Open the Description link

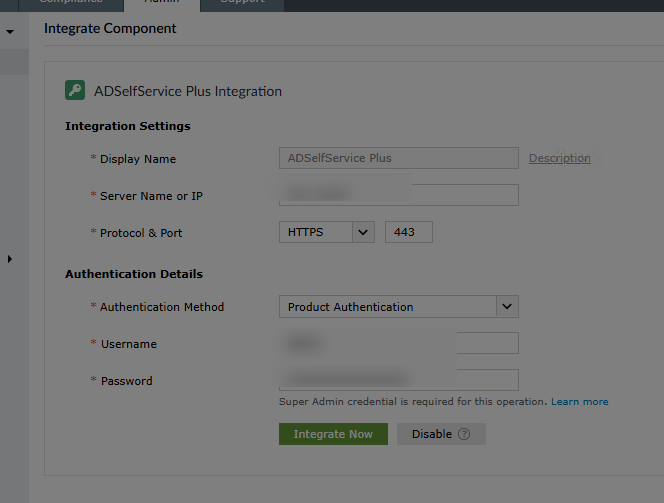click(x=559, y=158)
